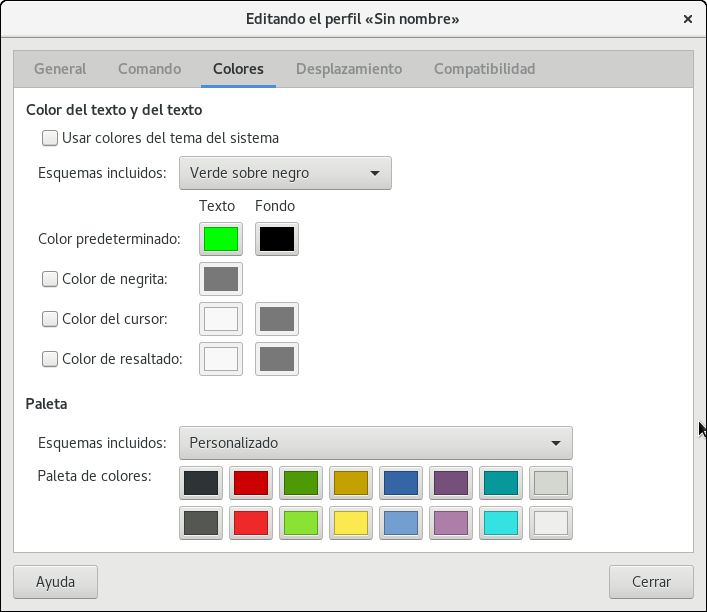
Task: Check the 'Color de resaltado' option
Action: (50, 358)
